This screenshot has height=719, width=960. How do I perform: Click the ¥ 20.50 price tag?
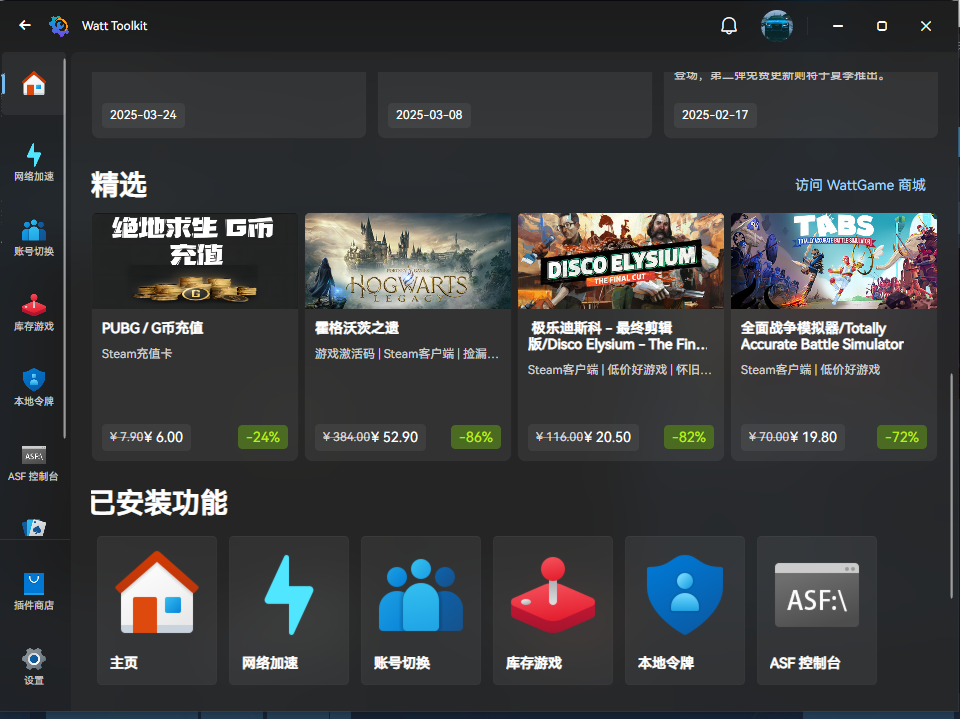coord(583,437)
